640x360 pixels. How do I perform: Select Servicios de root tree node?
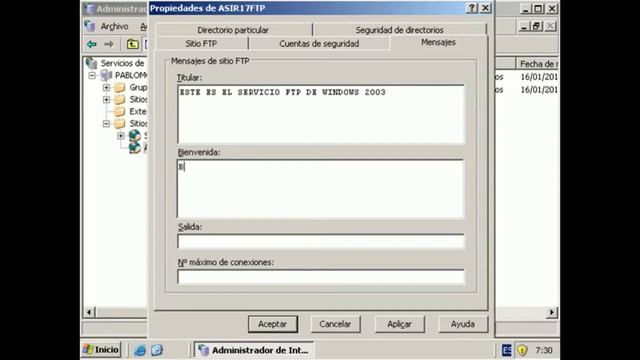122,63
